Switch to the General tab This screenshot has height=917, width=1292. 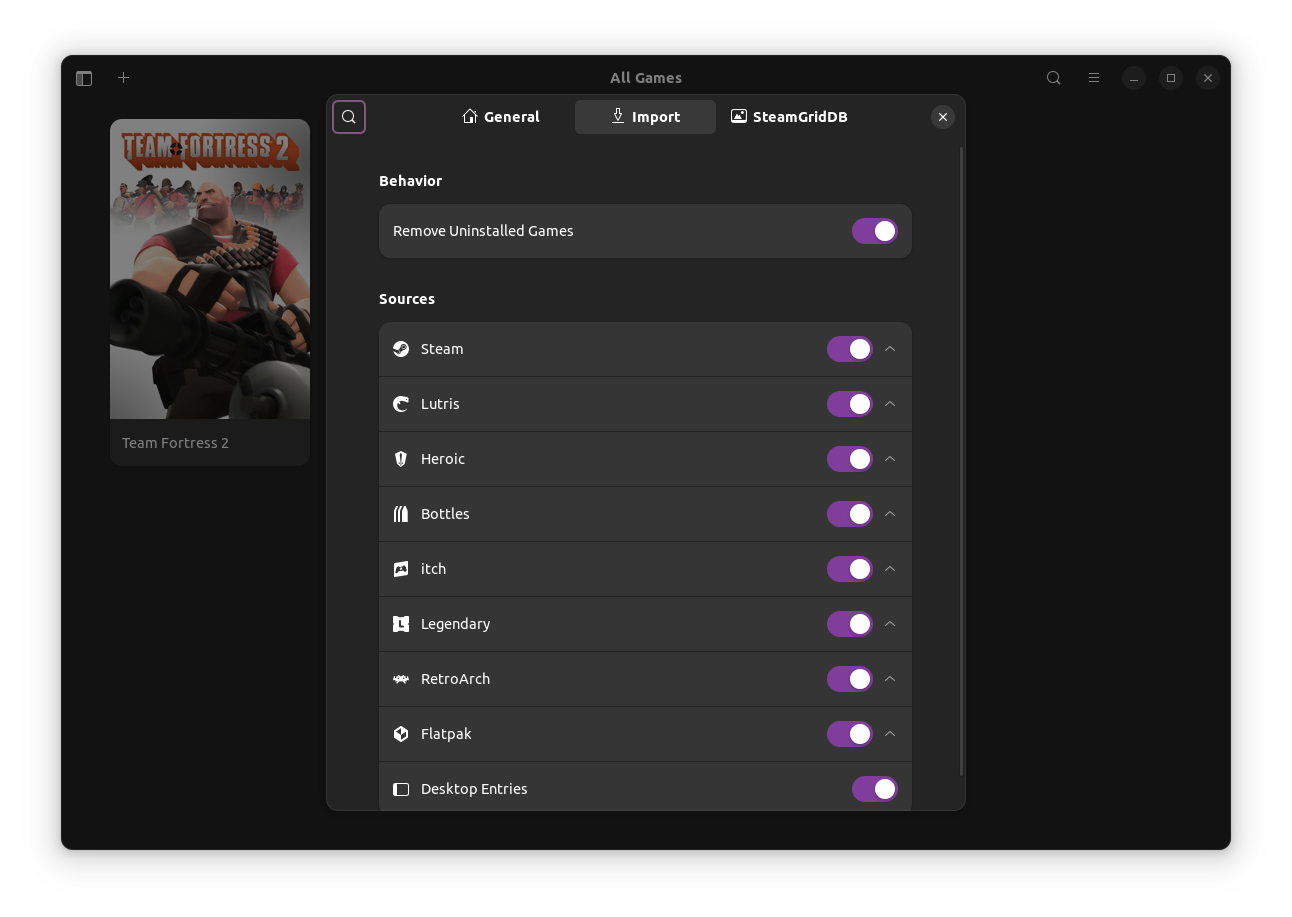[x=500, y=117]
